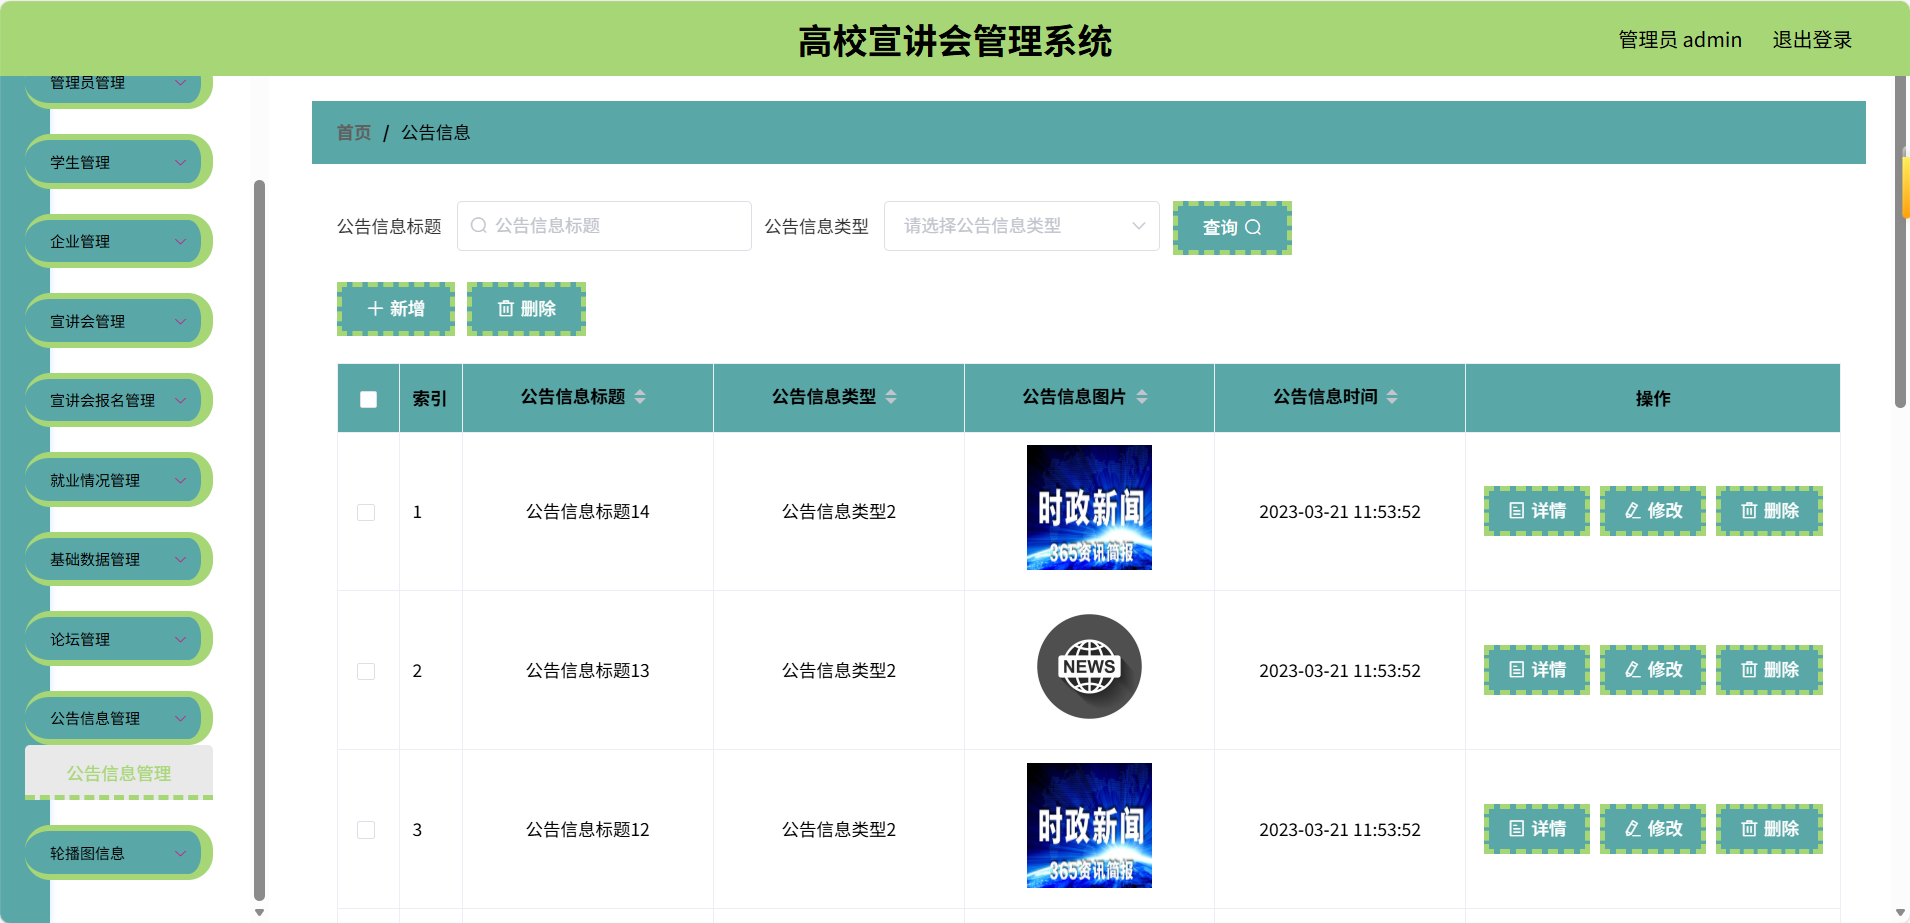1910x923 pixels.
Task: Click the page vertical scrollbar on right
Action: [1901, 240]
